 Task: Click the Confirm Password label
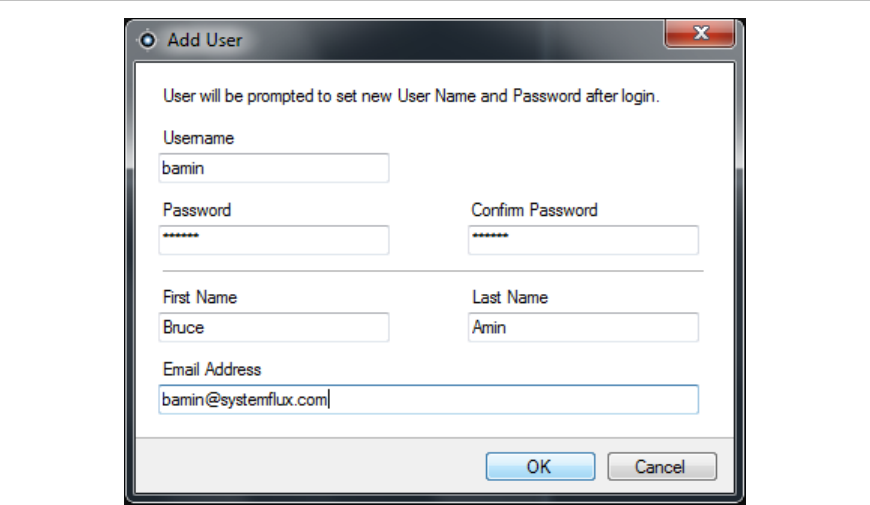534,210
